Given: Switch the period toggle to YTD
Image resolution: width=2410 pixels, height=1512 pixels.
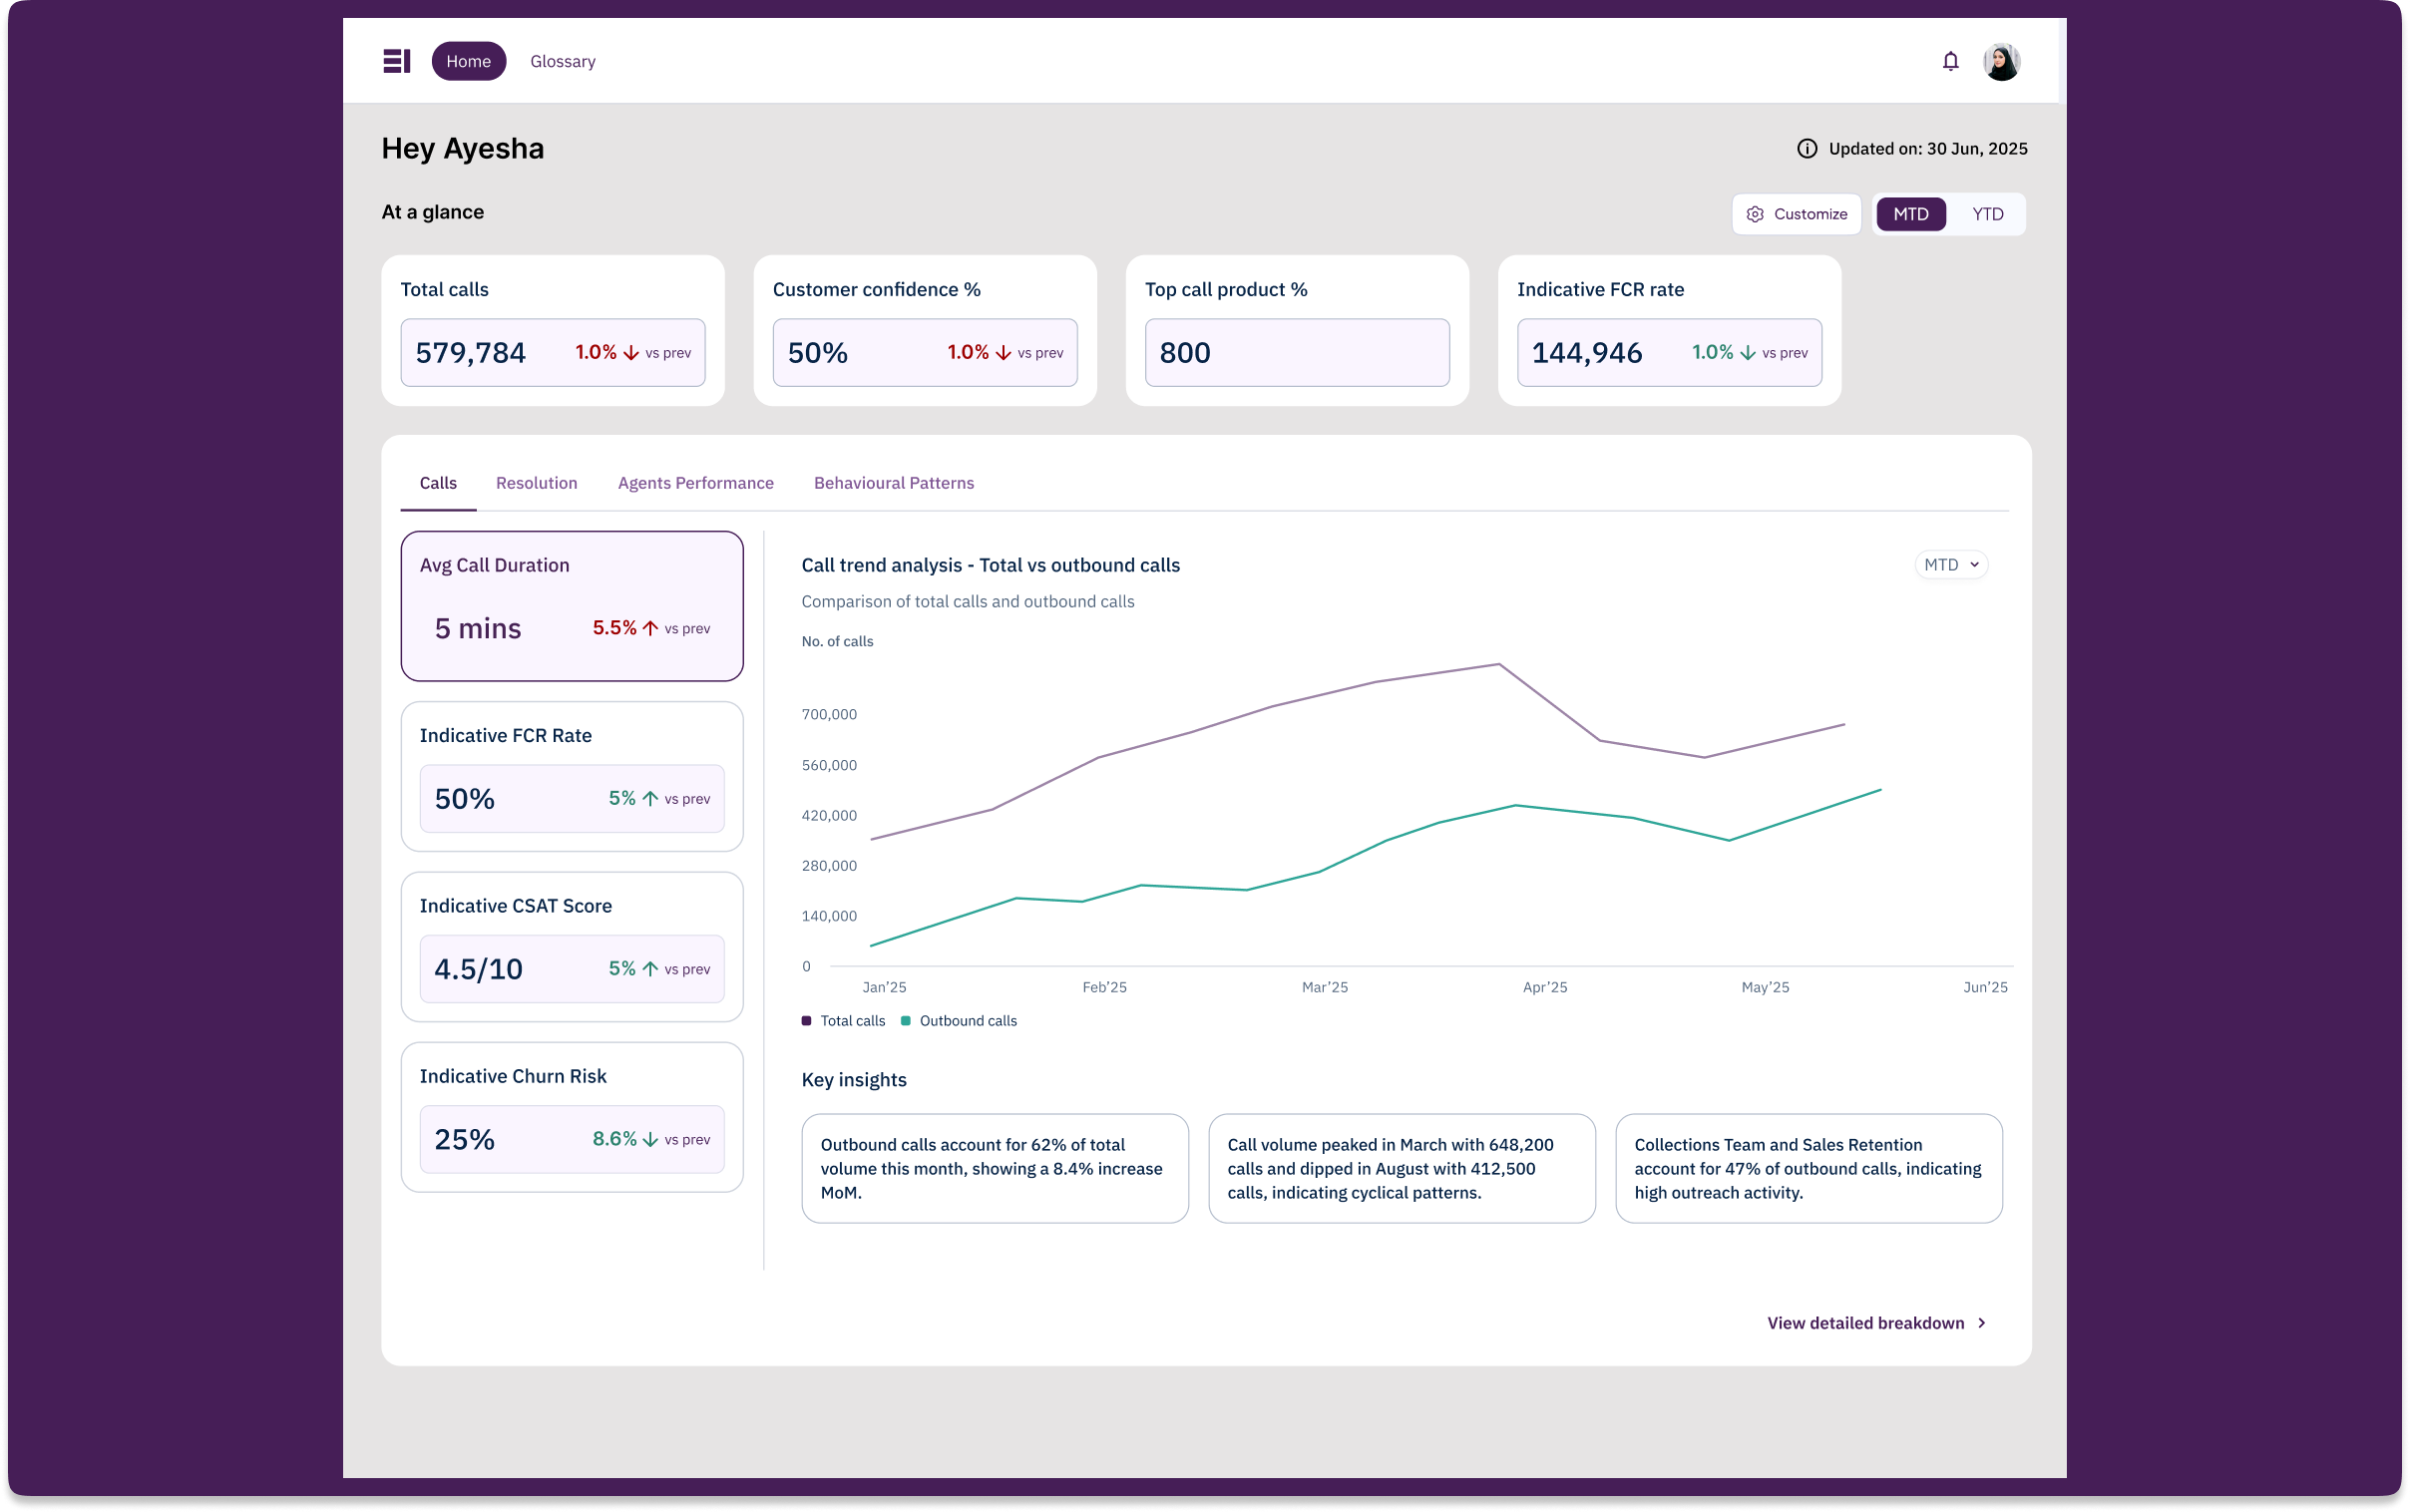Looking at the screenshot, I should 1987,214.
